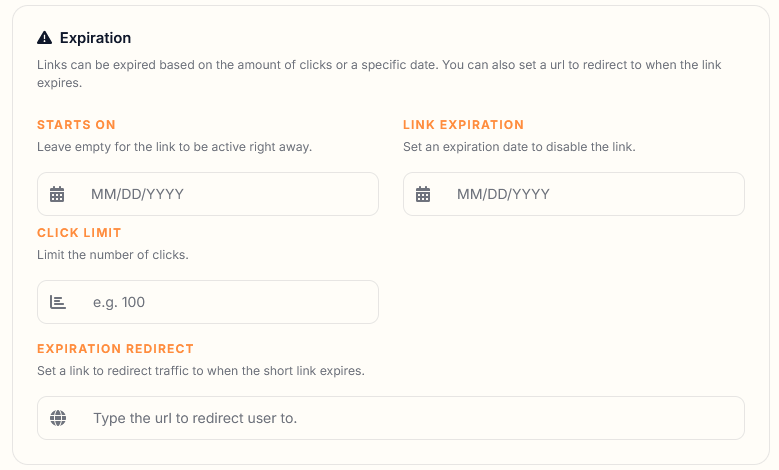This screenshot has width=779, height=470.
Task: Focus the Starts On date input
Action: 208,194
